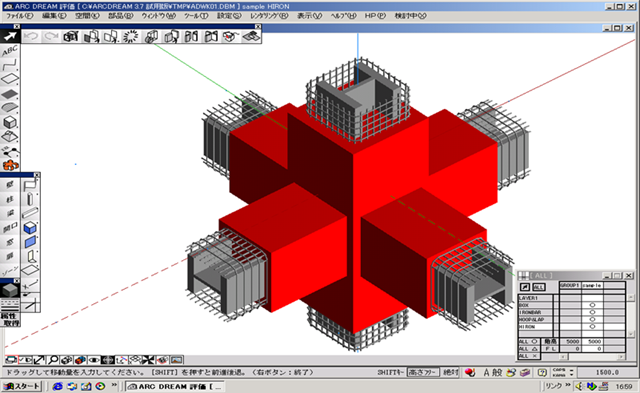
Task: Click the ALL button in layer panel
Action: 538,287
